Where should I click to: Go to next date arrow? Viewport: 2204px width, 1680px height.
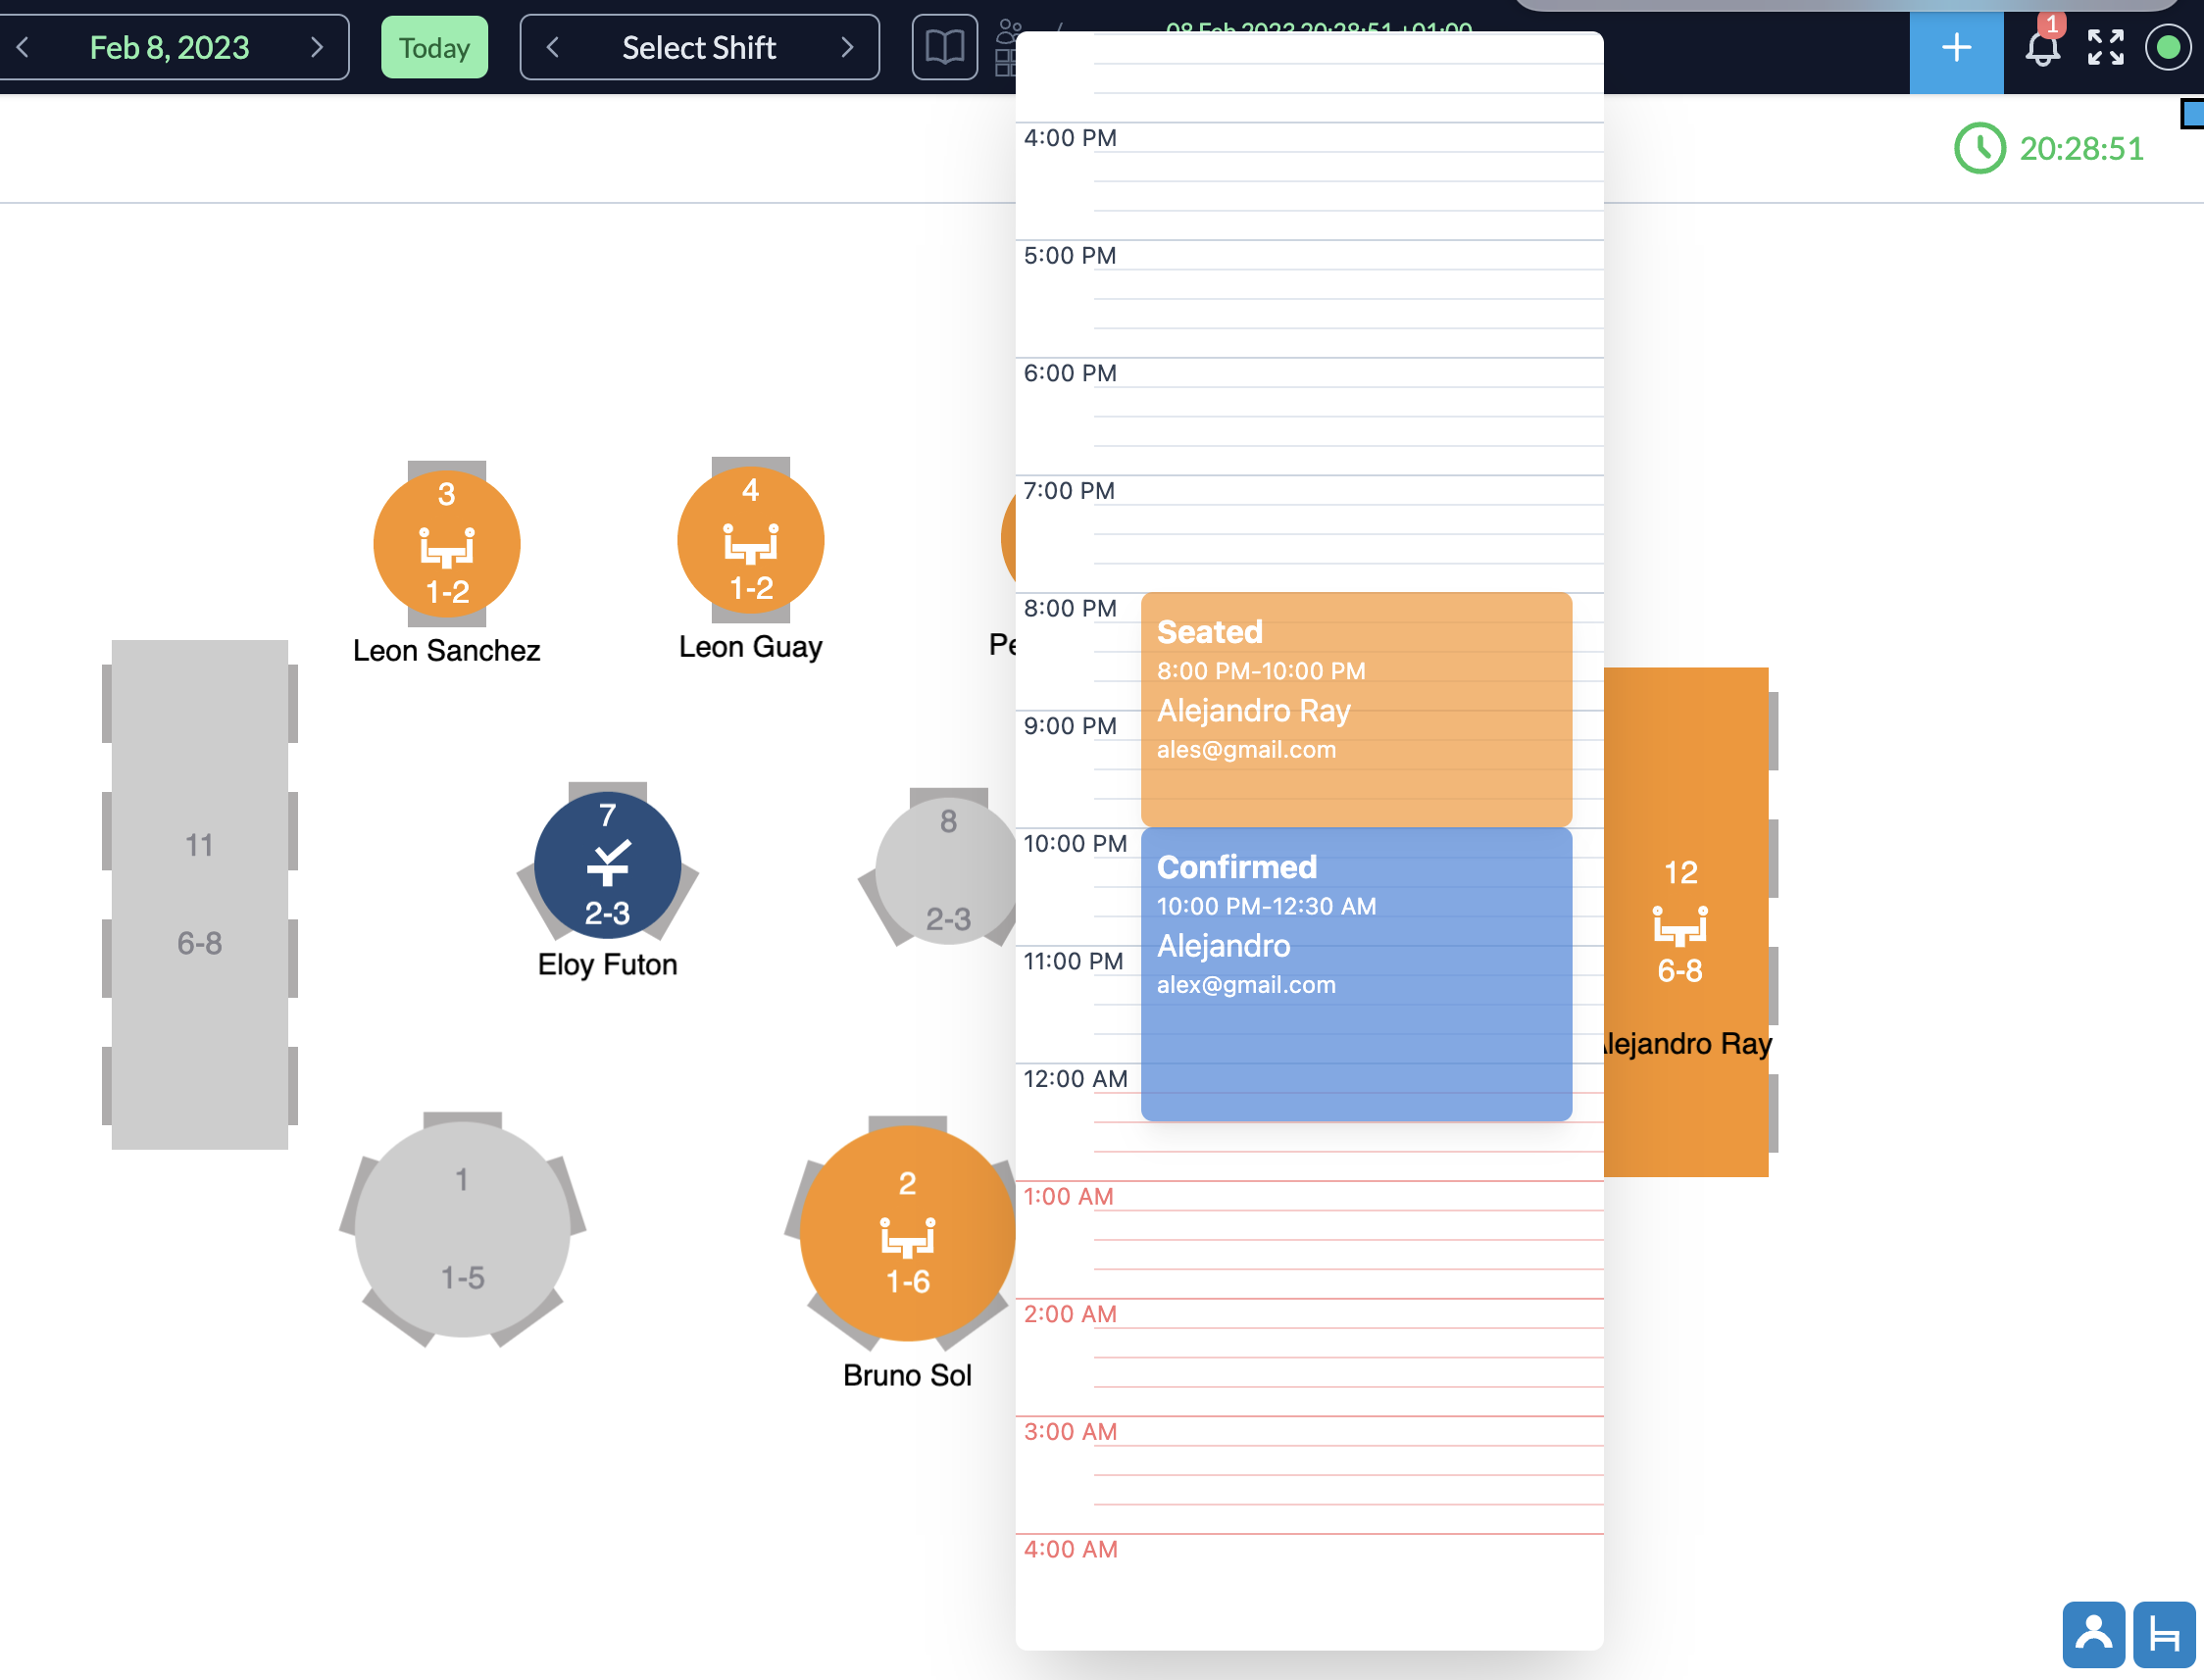317,47
